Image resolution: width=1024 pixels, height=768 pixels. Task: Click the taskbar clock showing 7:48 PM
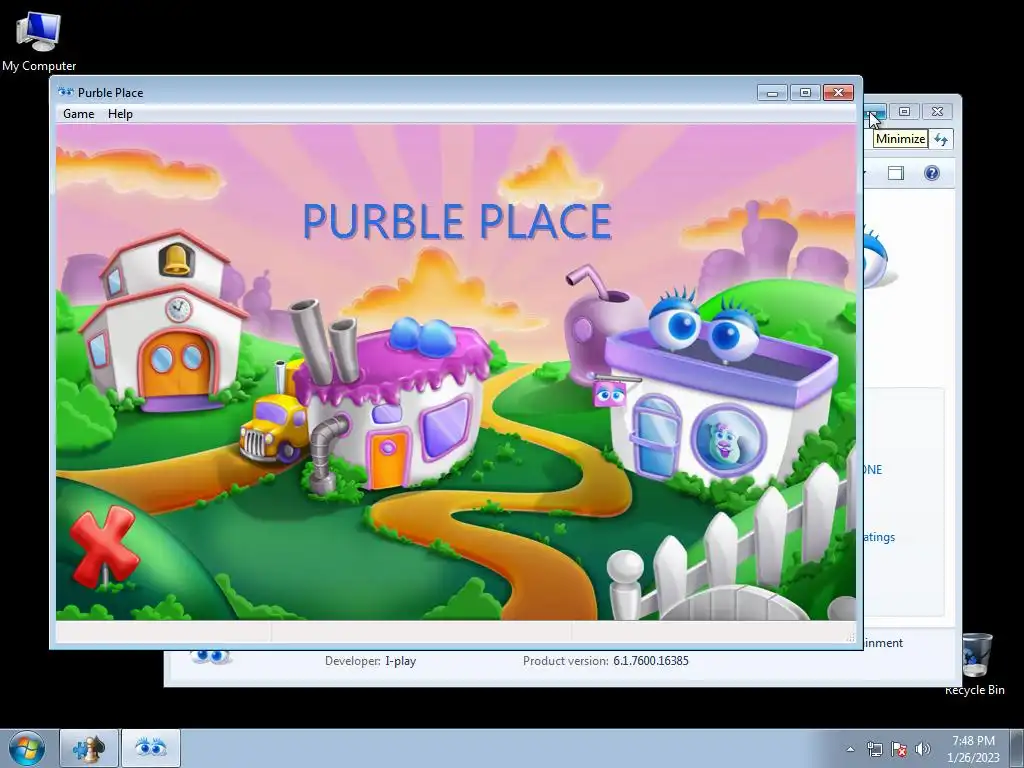click(973, 749)
